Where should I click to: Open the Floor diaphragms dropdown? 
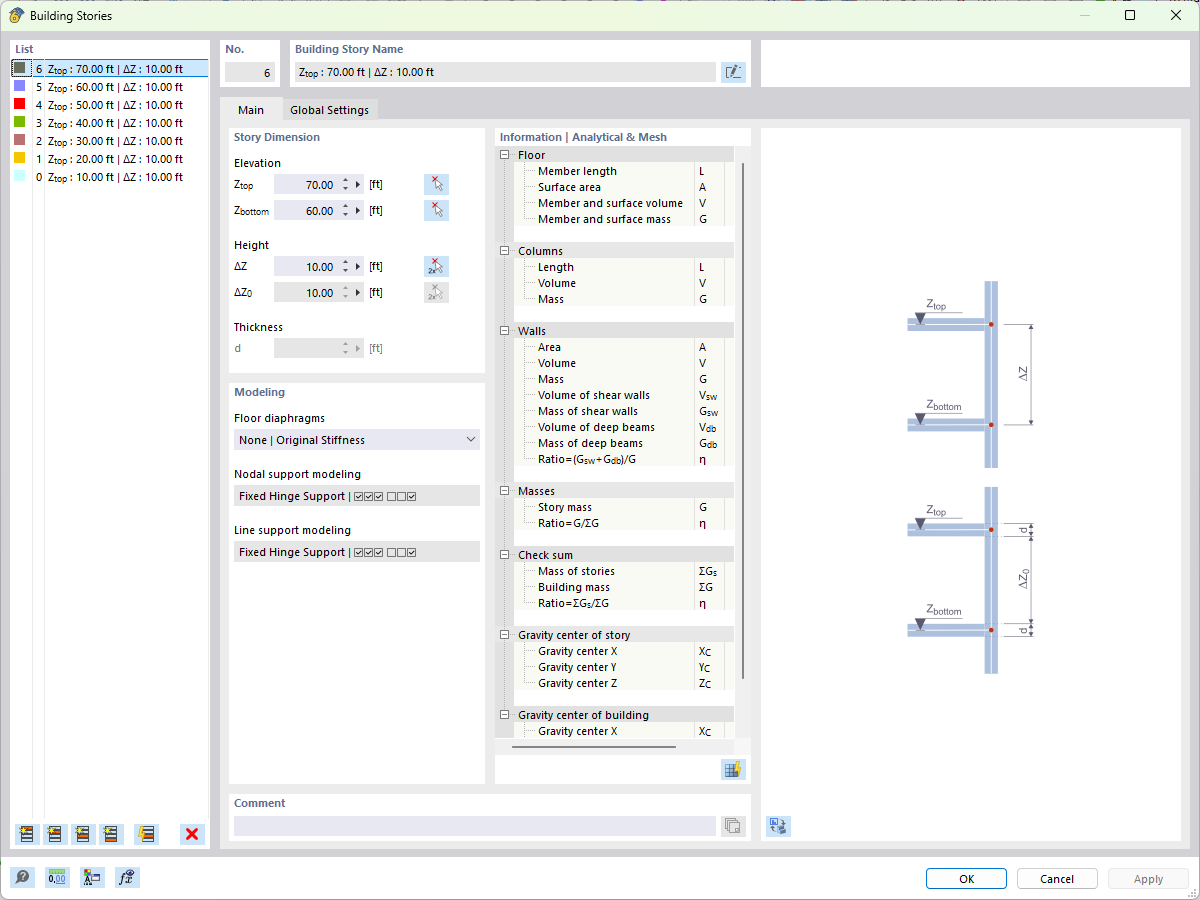coord(357,440)
